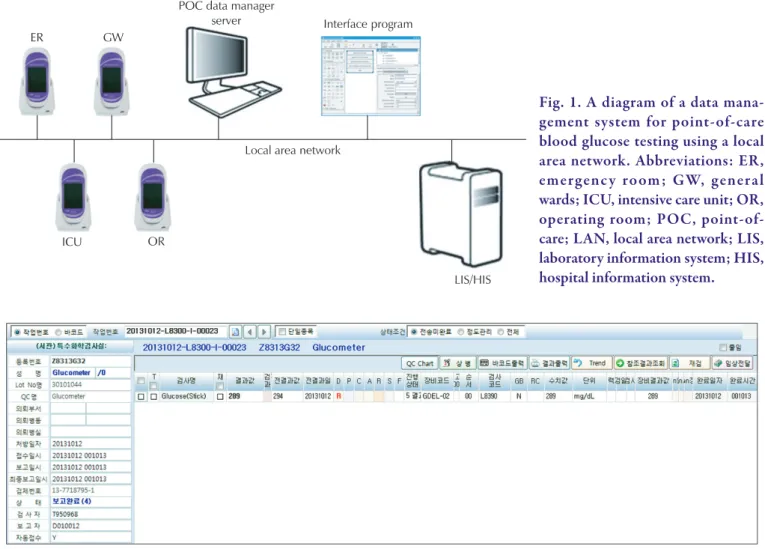Select the 작업번호 radio button
The image size is (765, 549).
[17, 332]
